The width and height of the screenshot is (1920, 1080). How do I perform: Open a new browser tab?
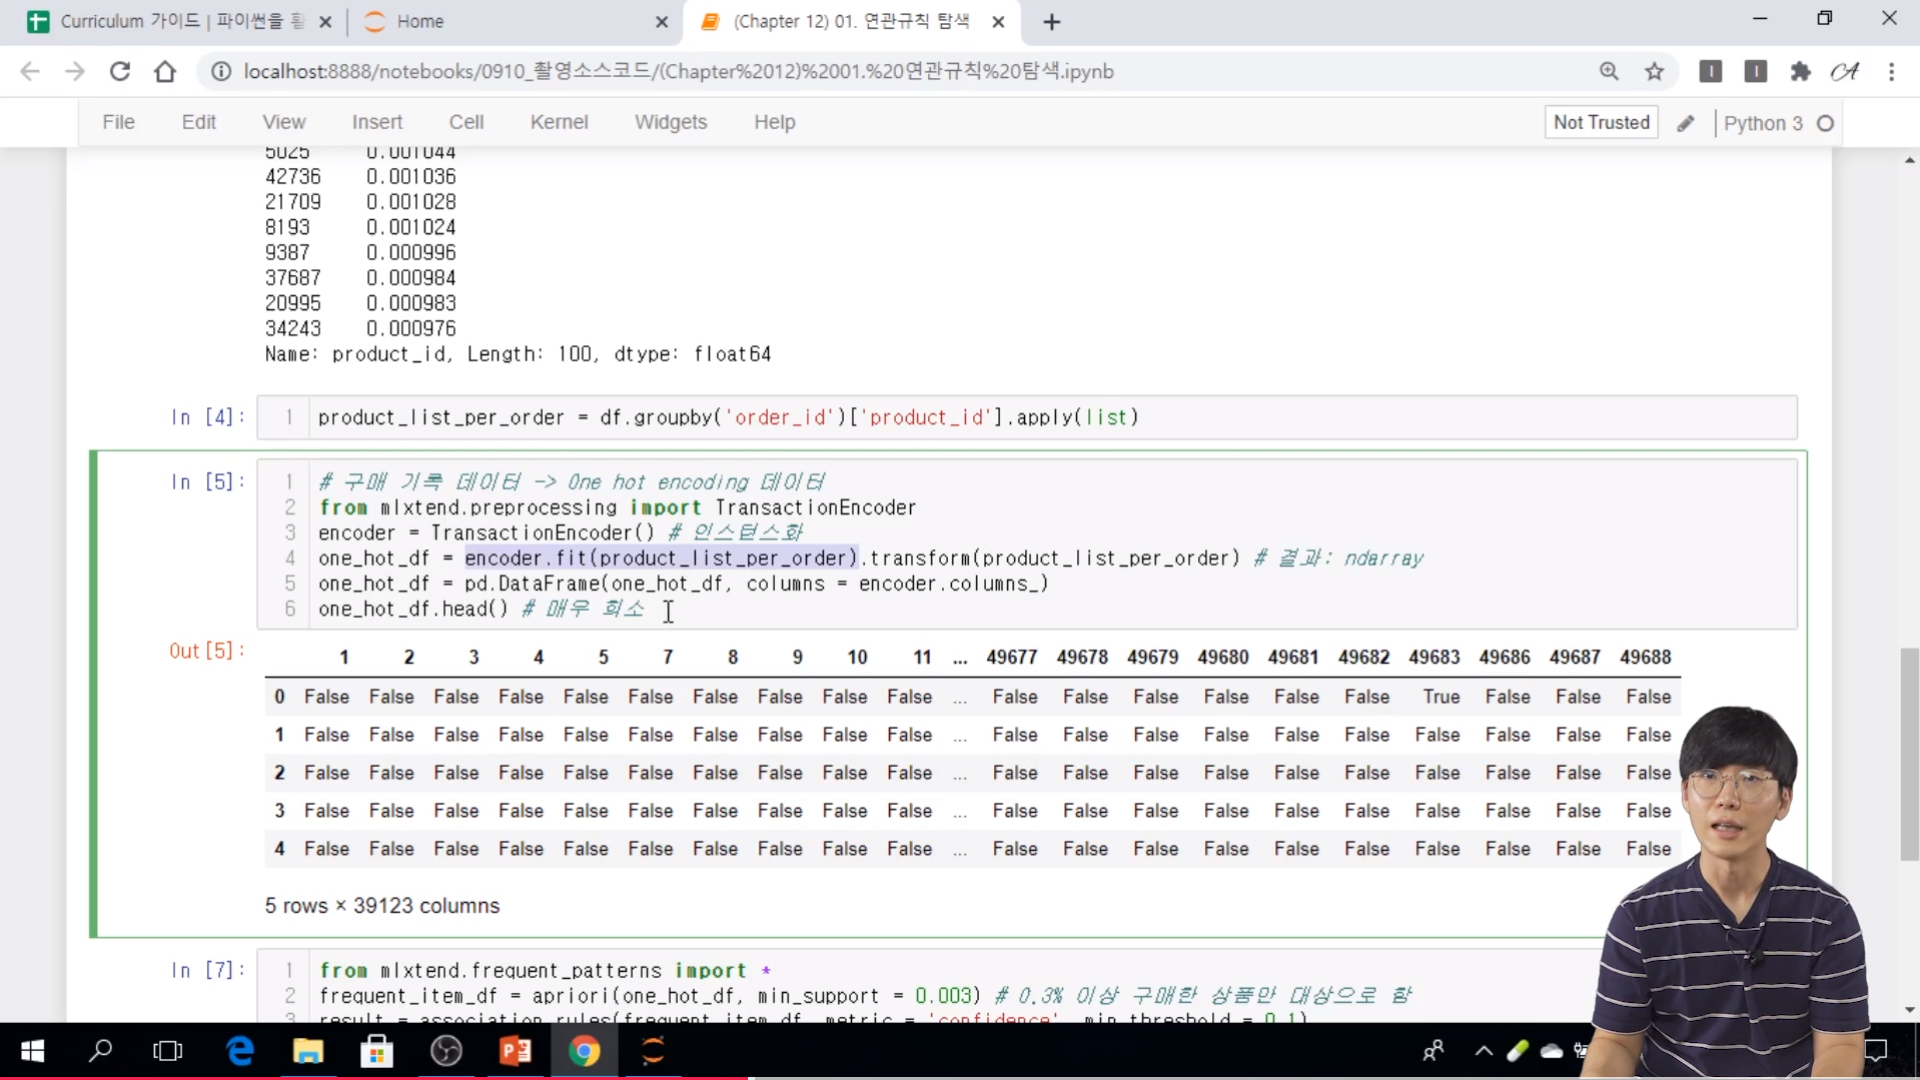(1051, 22)
